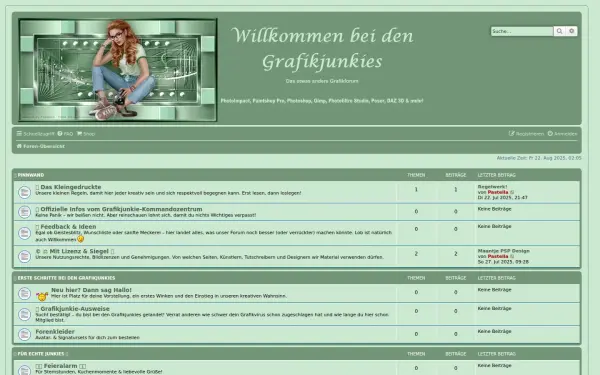Open the FAQ link
The height and width of the screenshot is (375, 600).
(x=65, y=134)
